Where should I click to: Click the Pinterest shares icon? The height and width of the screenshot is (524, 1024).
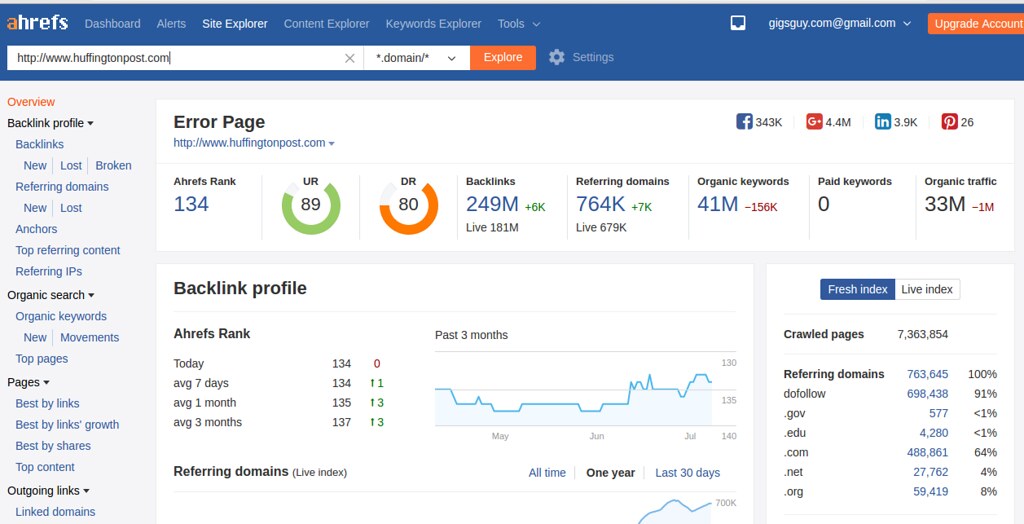click(949, 122)
